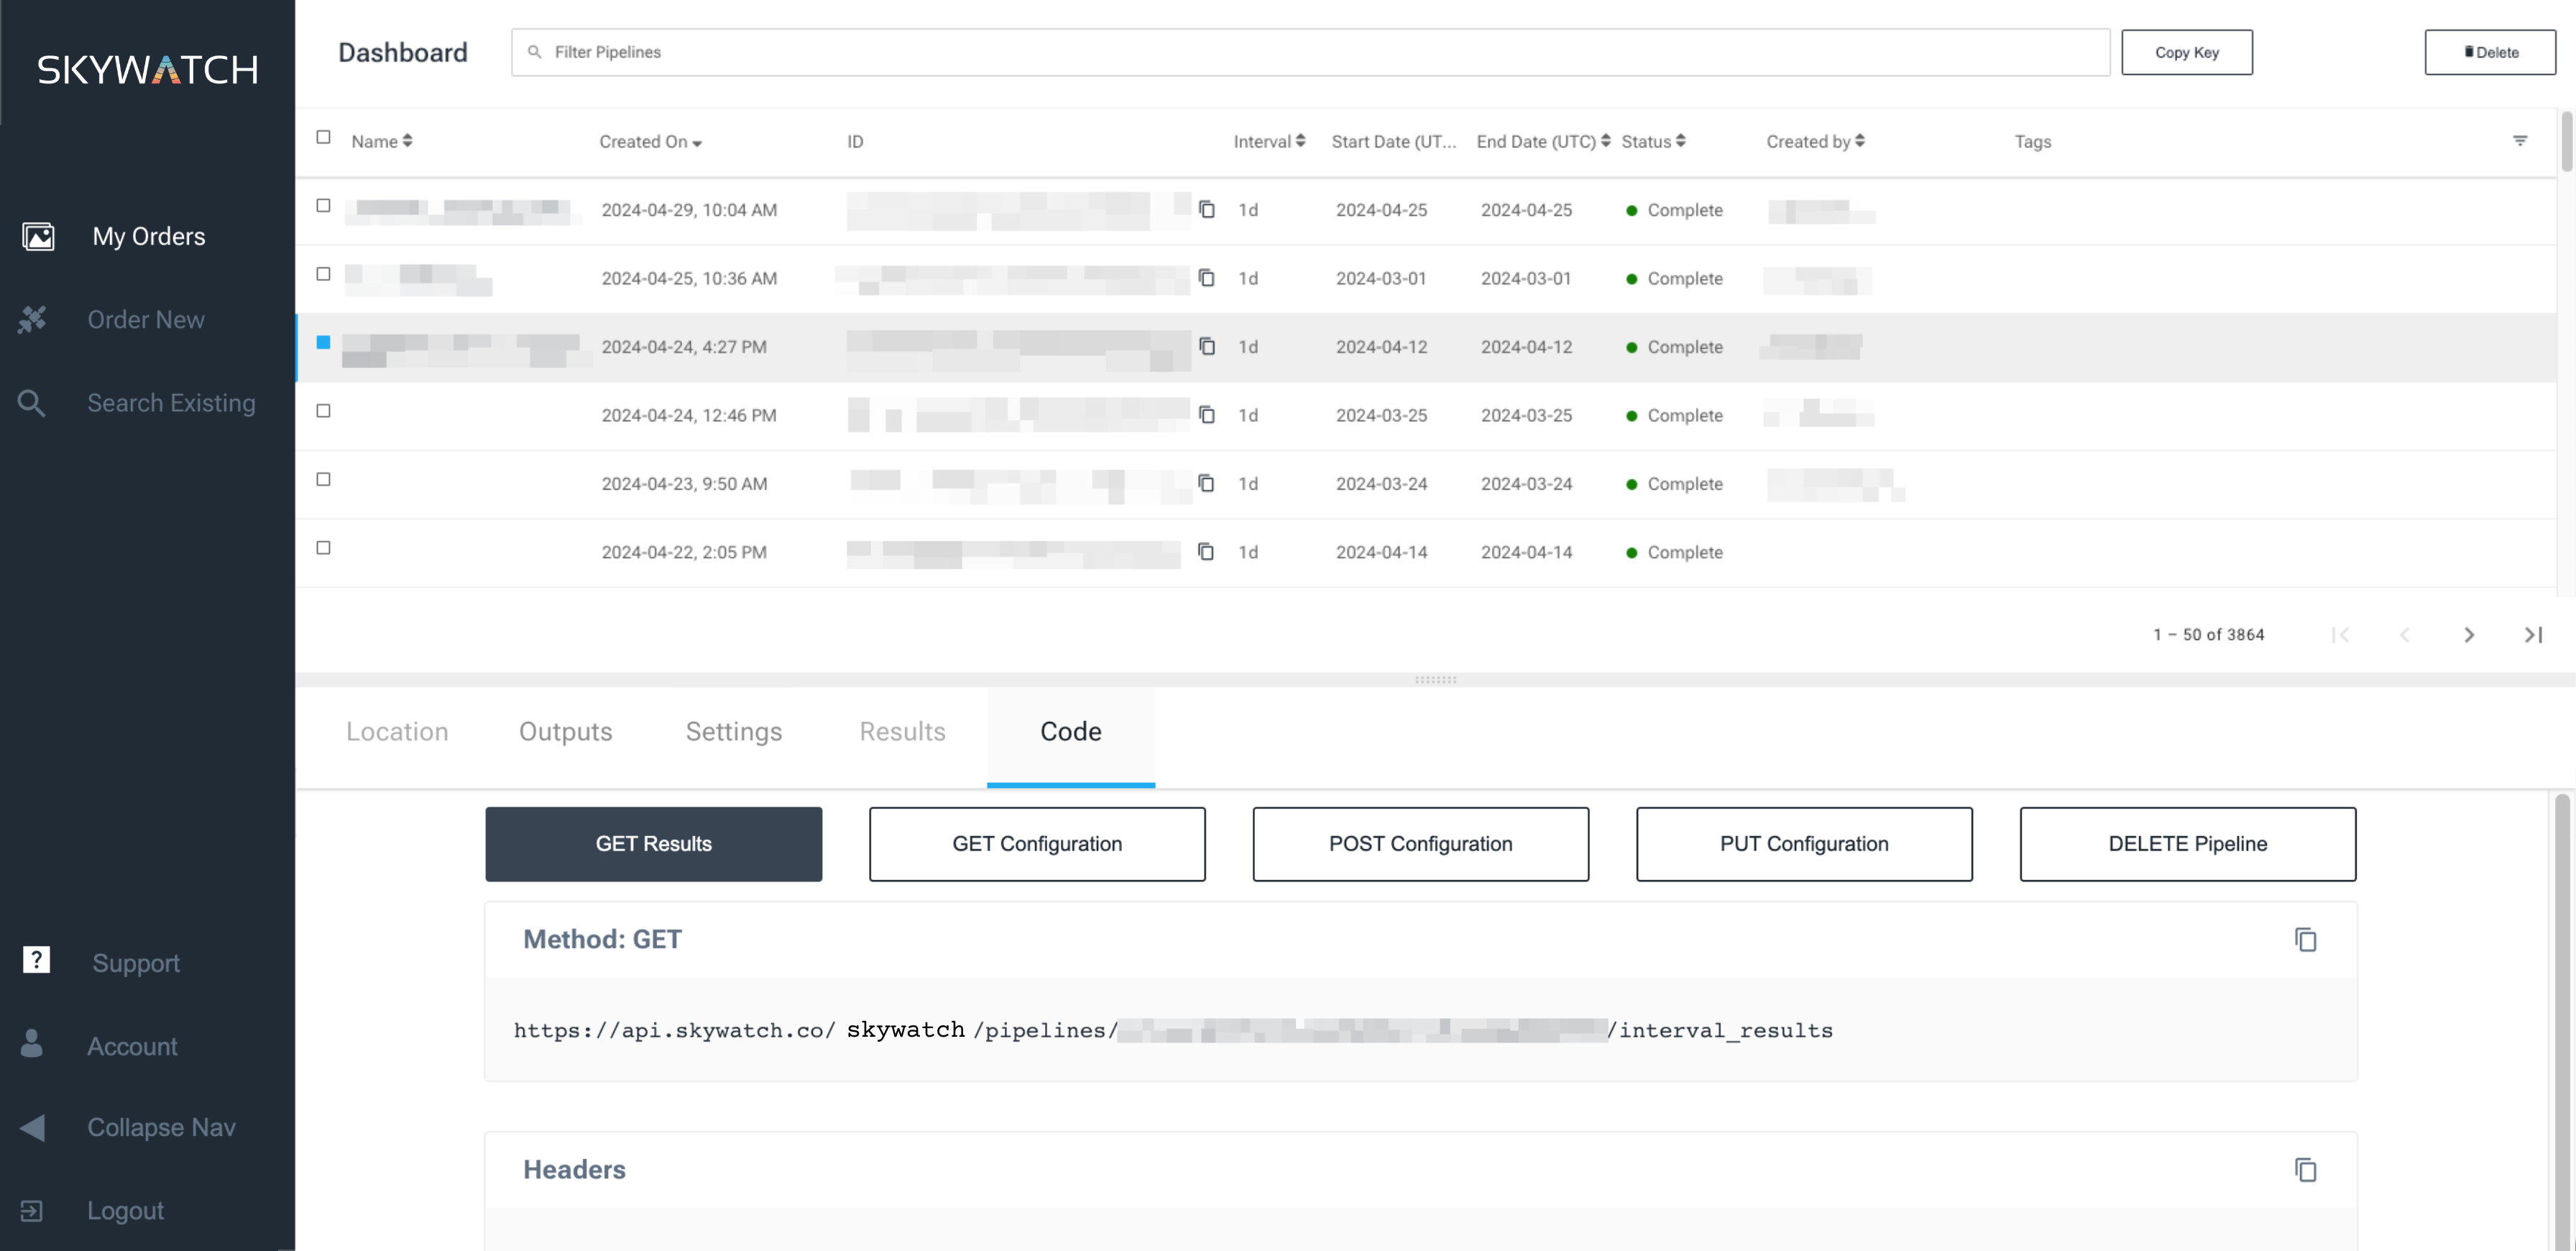Switch to the Settings tab

[733, 732]
